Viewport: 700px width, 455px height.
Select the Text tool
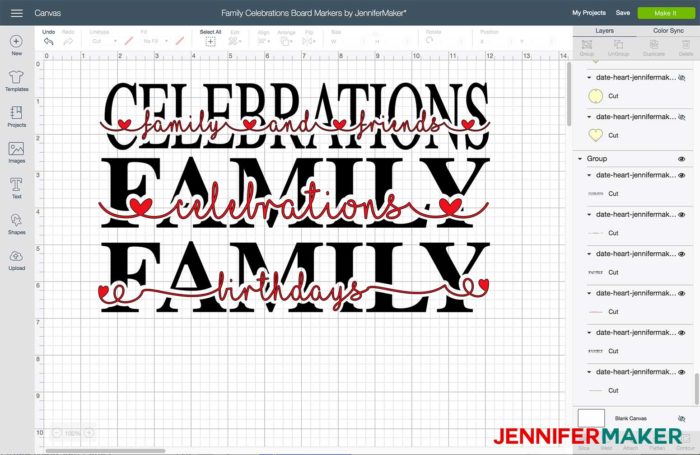point(17,188)
